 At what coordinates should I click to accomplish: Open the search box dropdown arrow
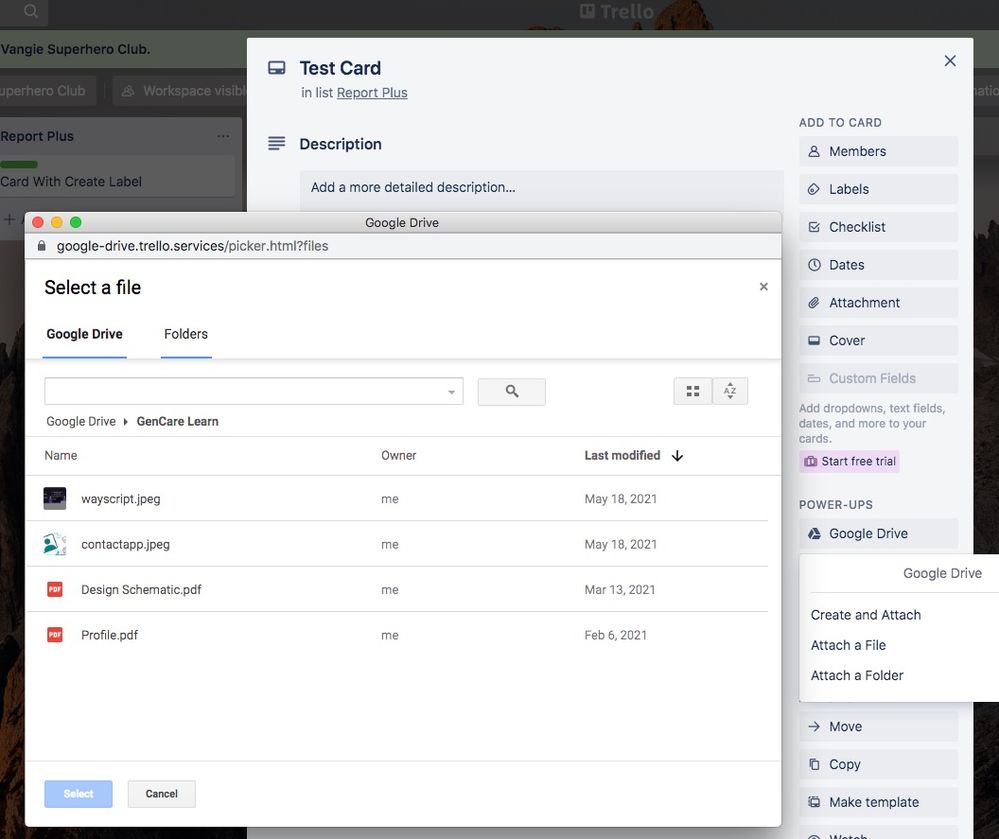451,392
